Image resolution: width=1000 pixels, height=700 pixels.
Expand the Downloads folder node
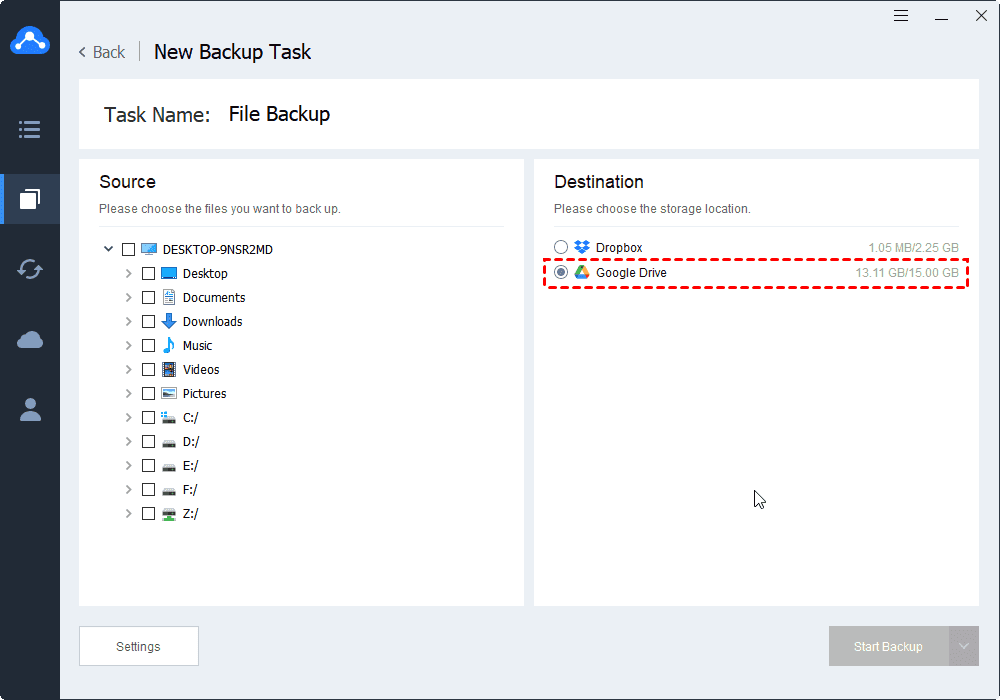click(128, 321)
